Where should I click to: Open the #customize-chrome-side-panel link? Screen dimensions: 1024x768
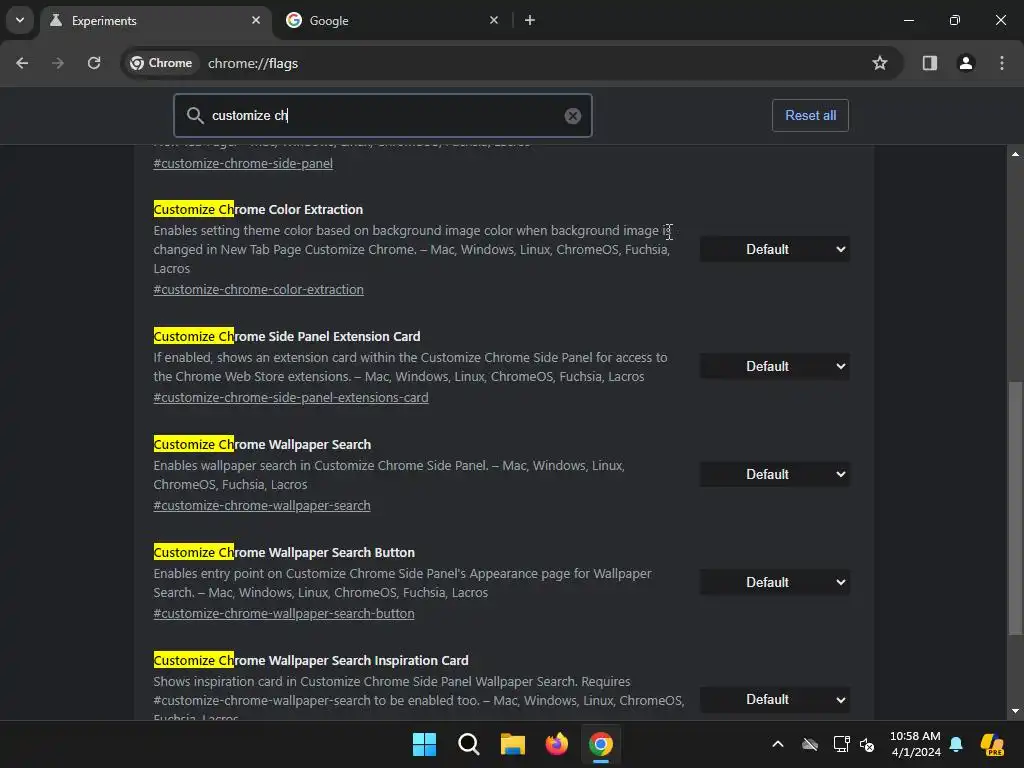(x=243, y=163)
